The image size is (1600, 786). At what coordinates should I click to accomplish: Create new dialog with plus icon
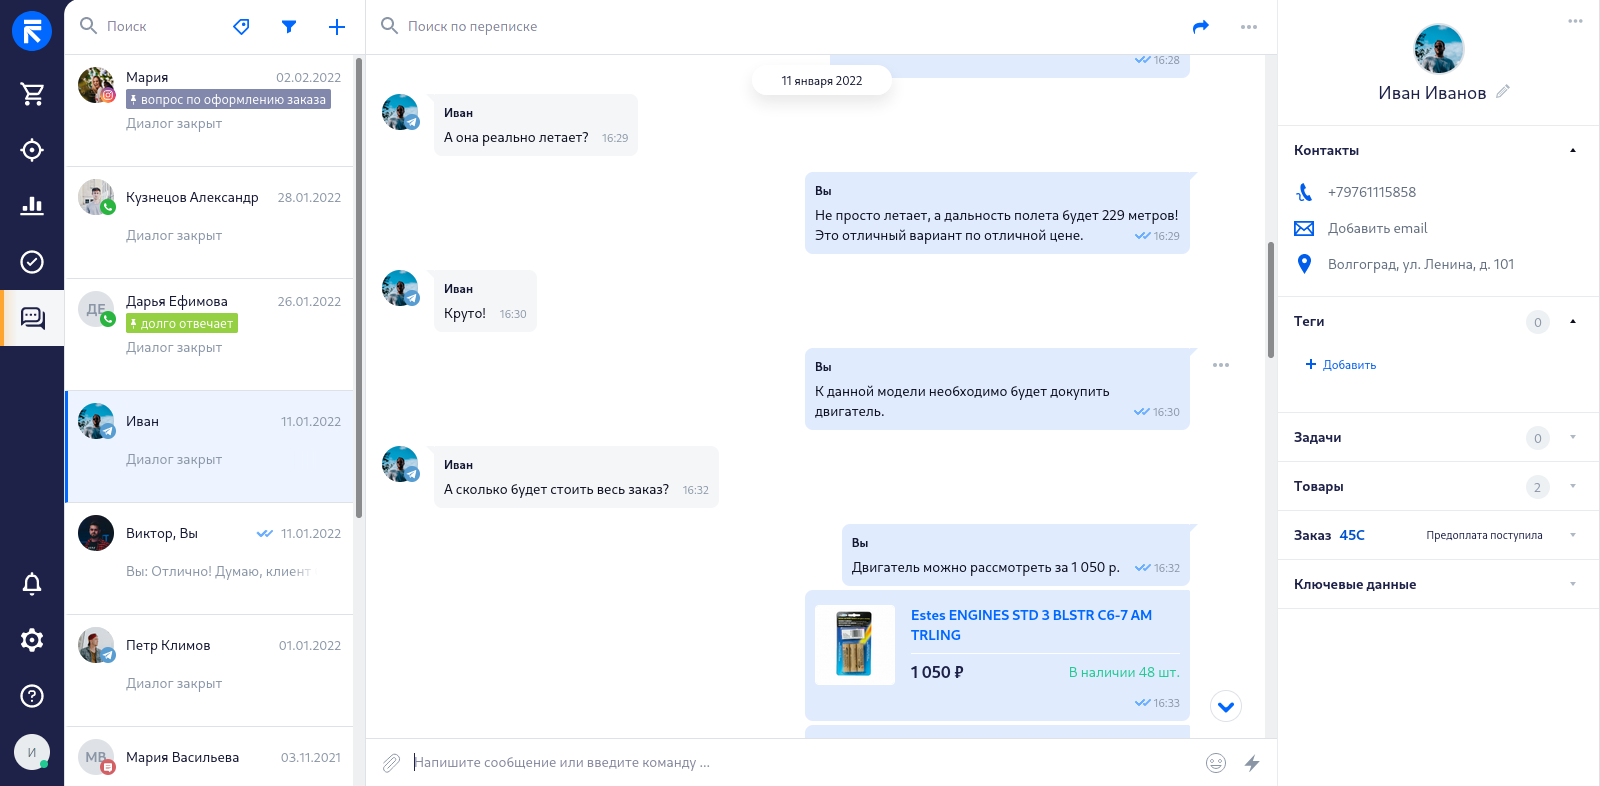337,26
